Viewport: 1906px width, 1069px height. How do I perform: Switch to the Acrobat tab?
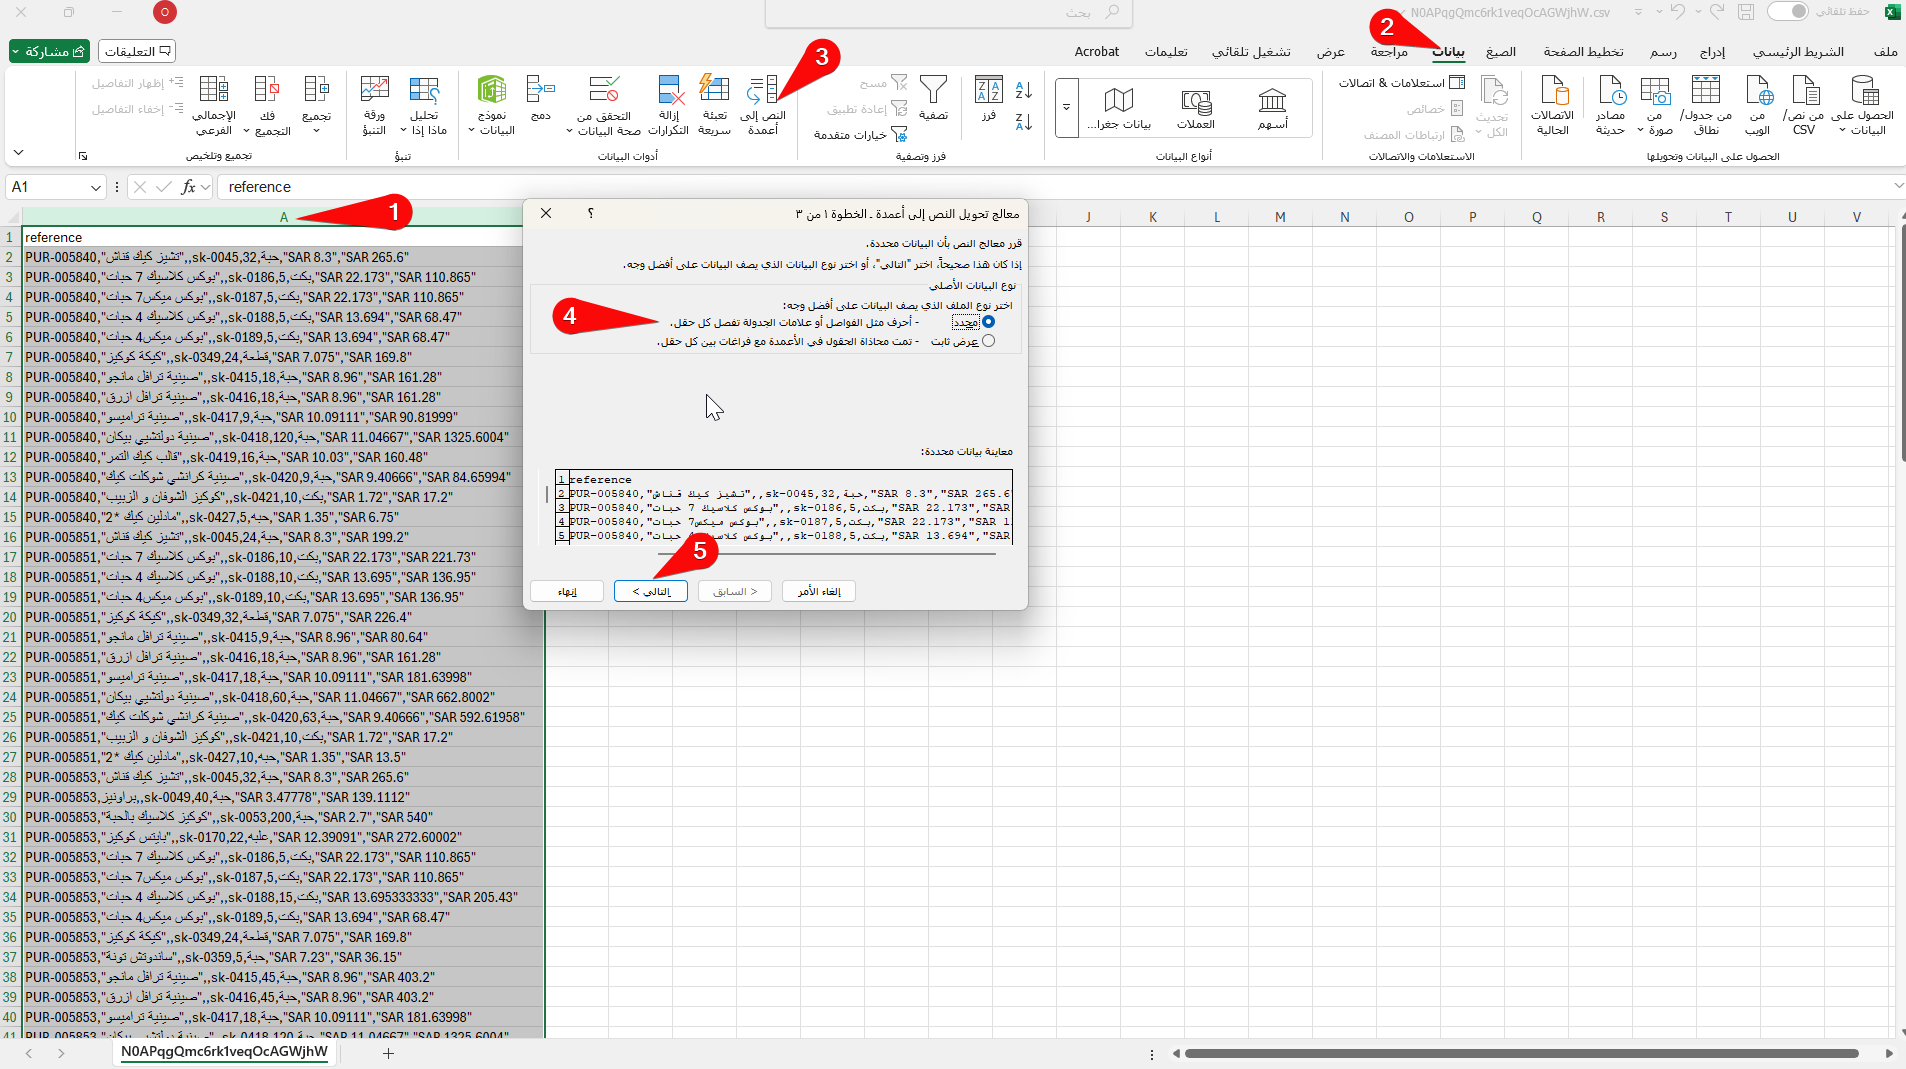[x=1097, y=52]
